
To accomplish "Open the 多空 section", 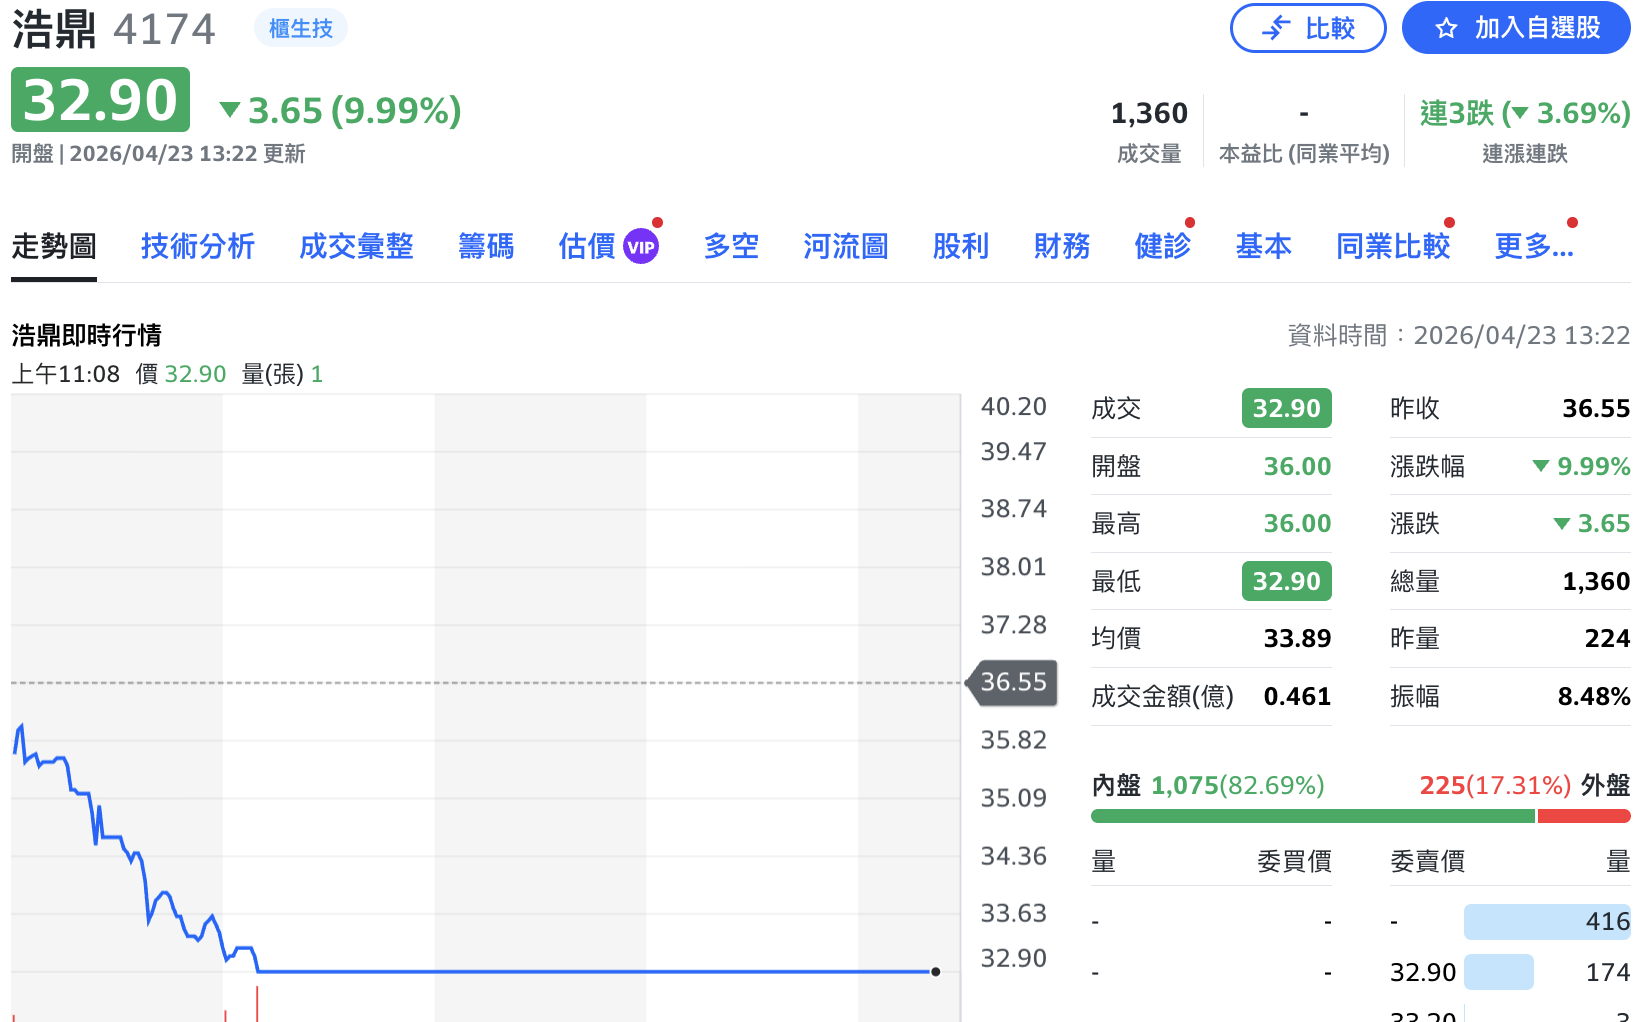I will click(731, 246).
